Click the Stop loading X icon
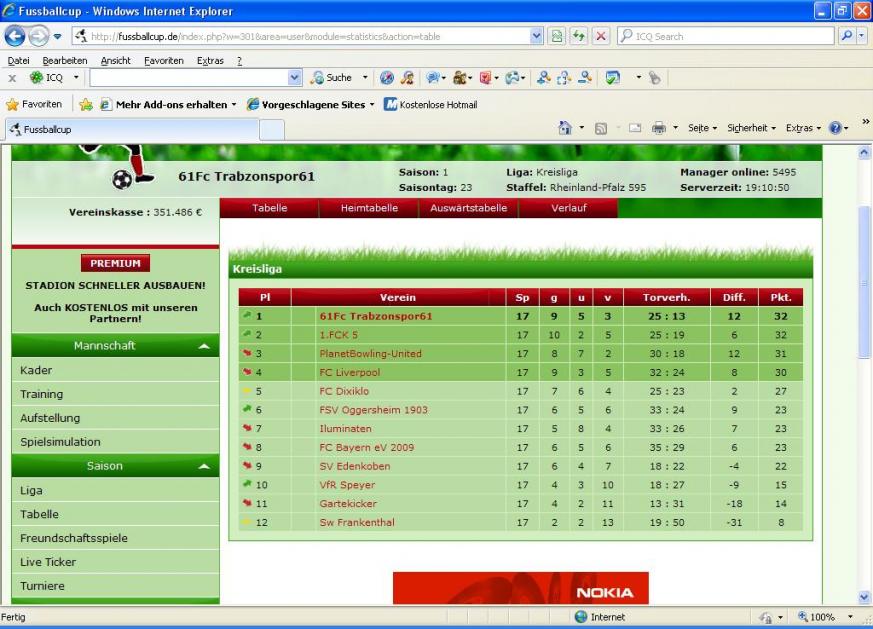 600,36
